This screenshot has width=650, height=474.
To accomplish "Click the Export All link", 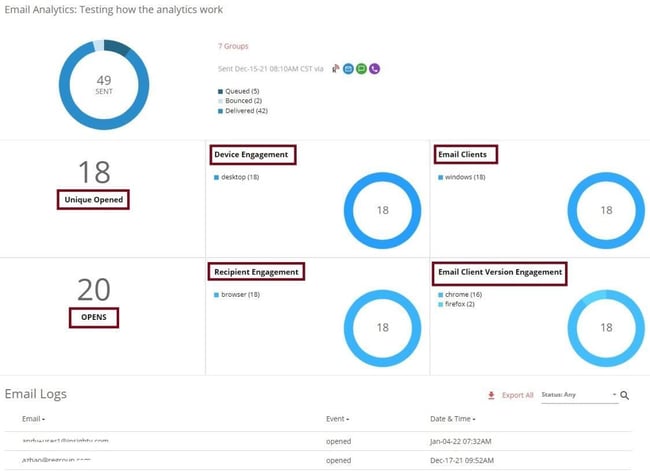I will 517,395.
